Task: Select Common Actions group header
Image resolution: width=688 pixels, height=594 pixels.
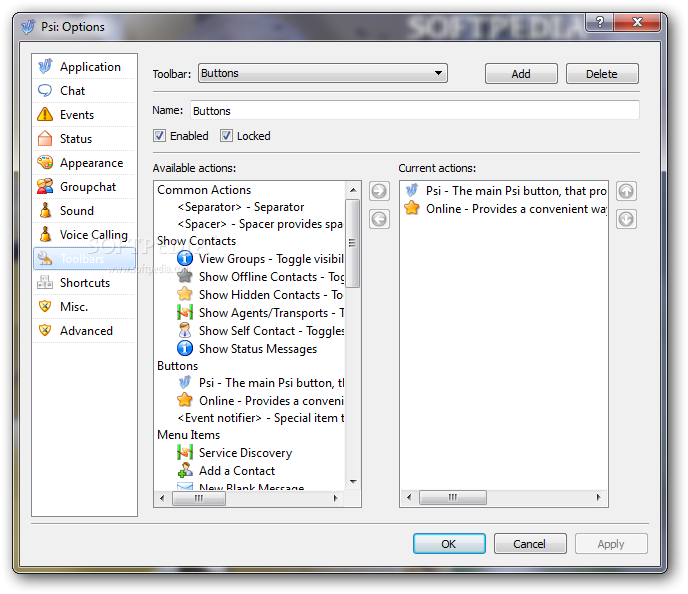Action: [x=204, y=190]
